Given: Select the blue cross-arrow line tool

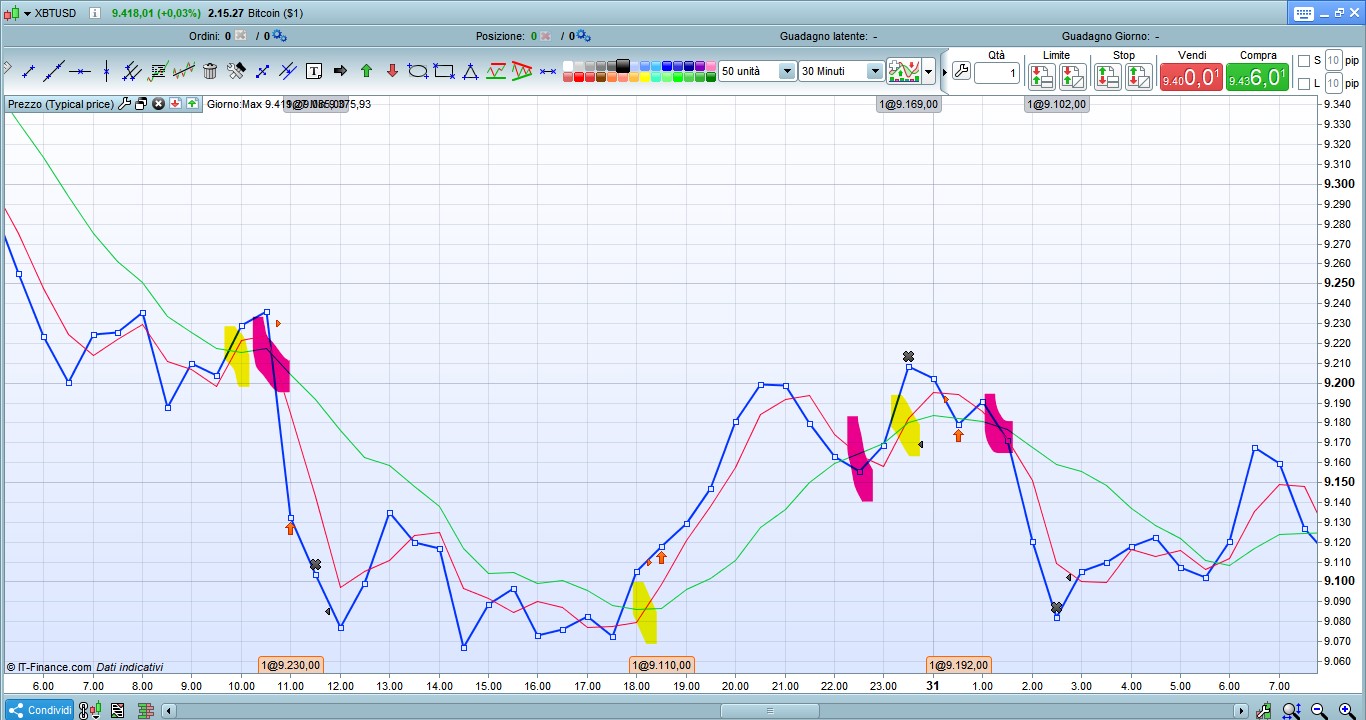Looking at the screenshot, I should (262, 71).
